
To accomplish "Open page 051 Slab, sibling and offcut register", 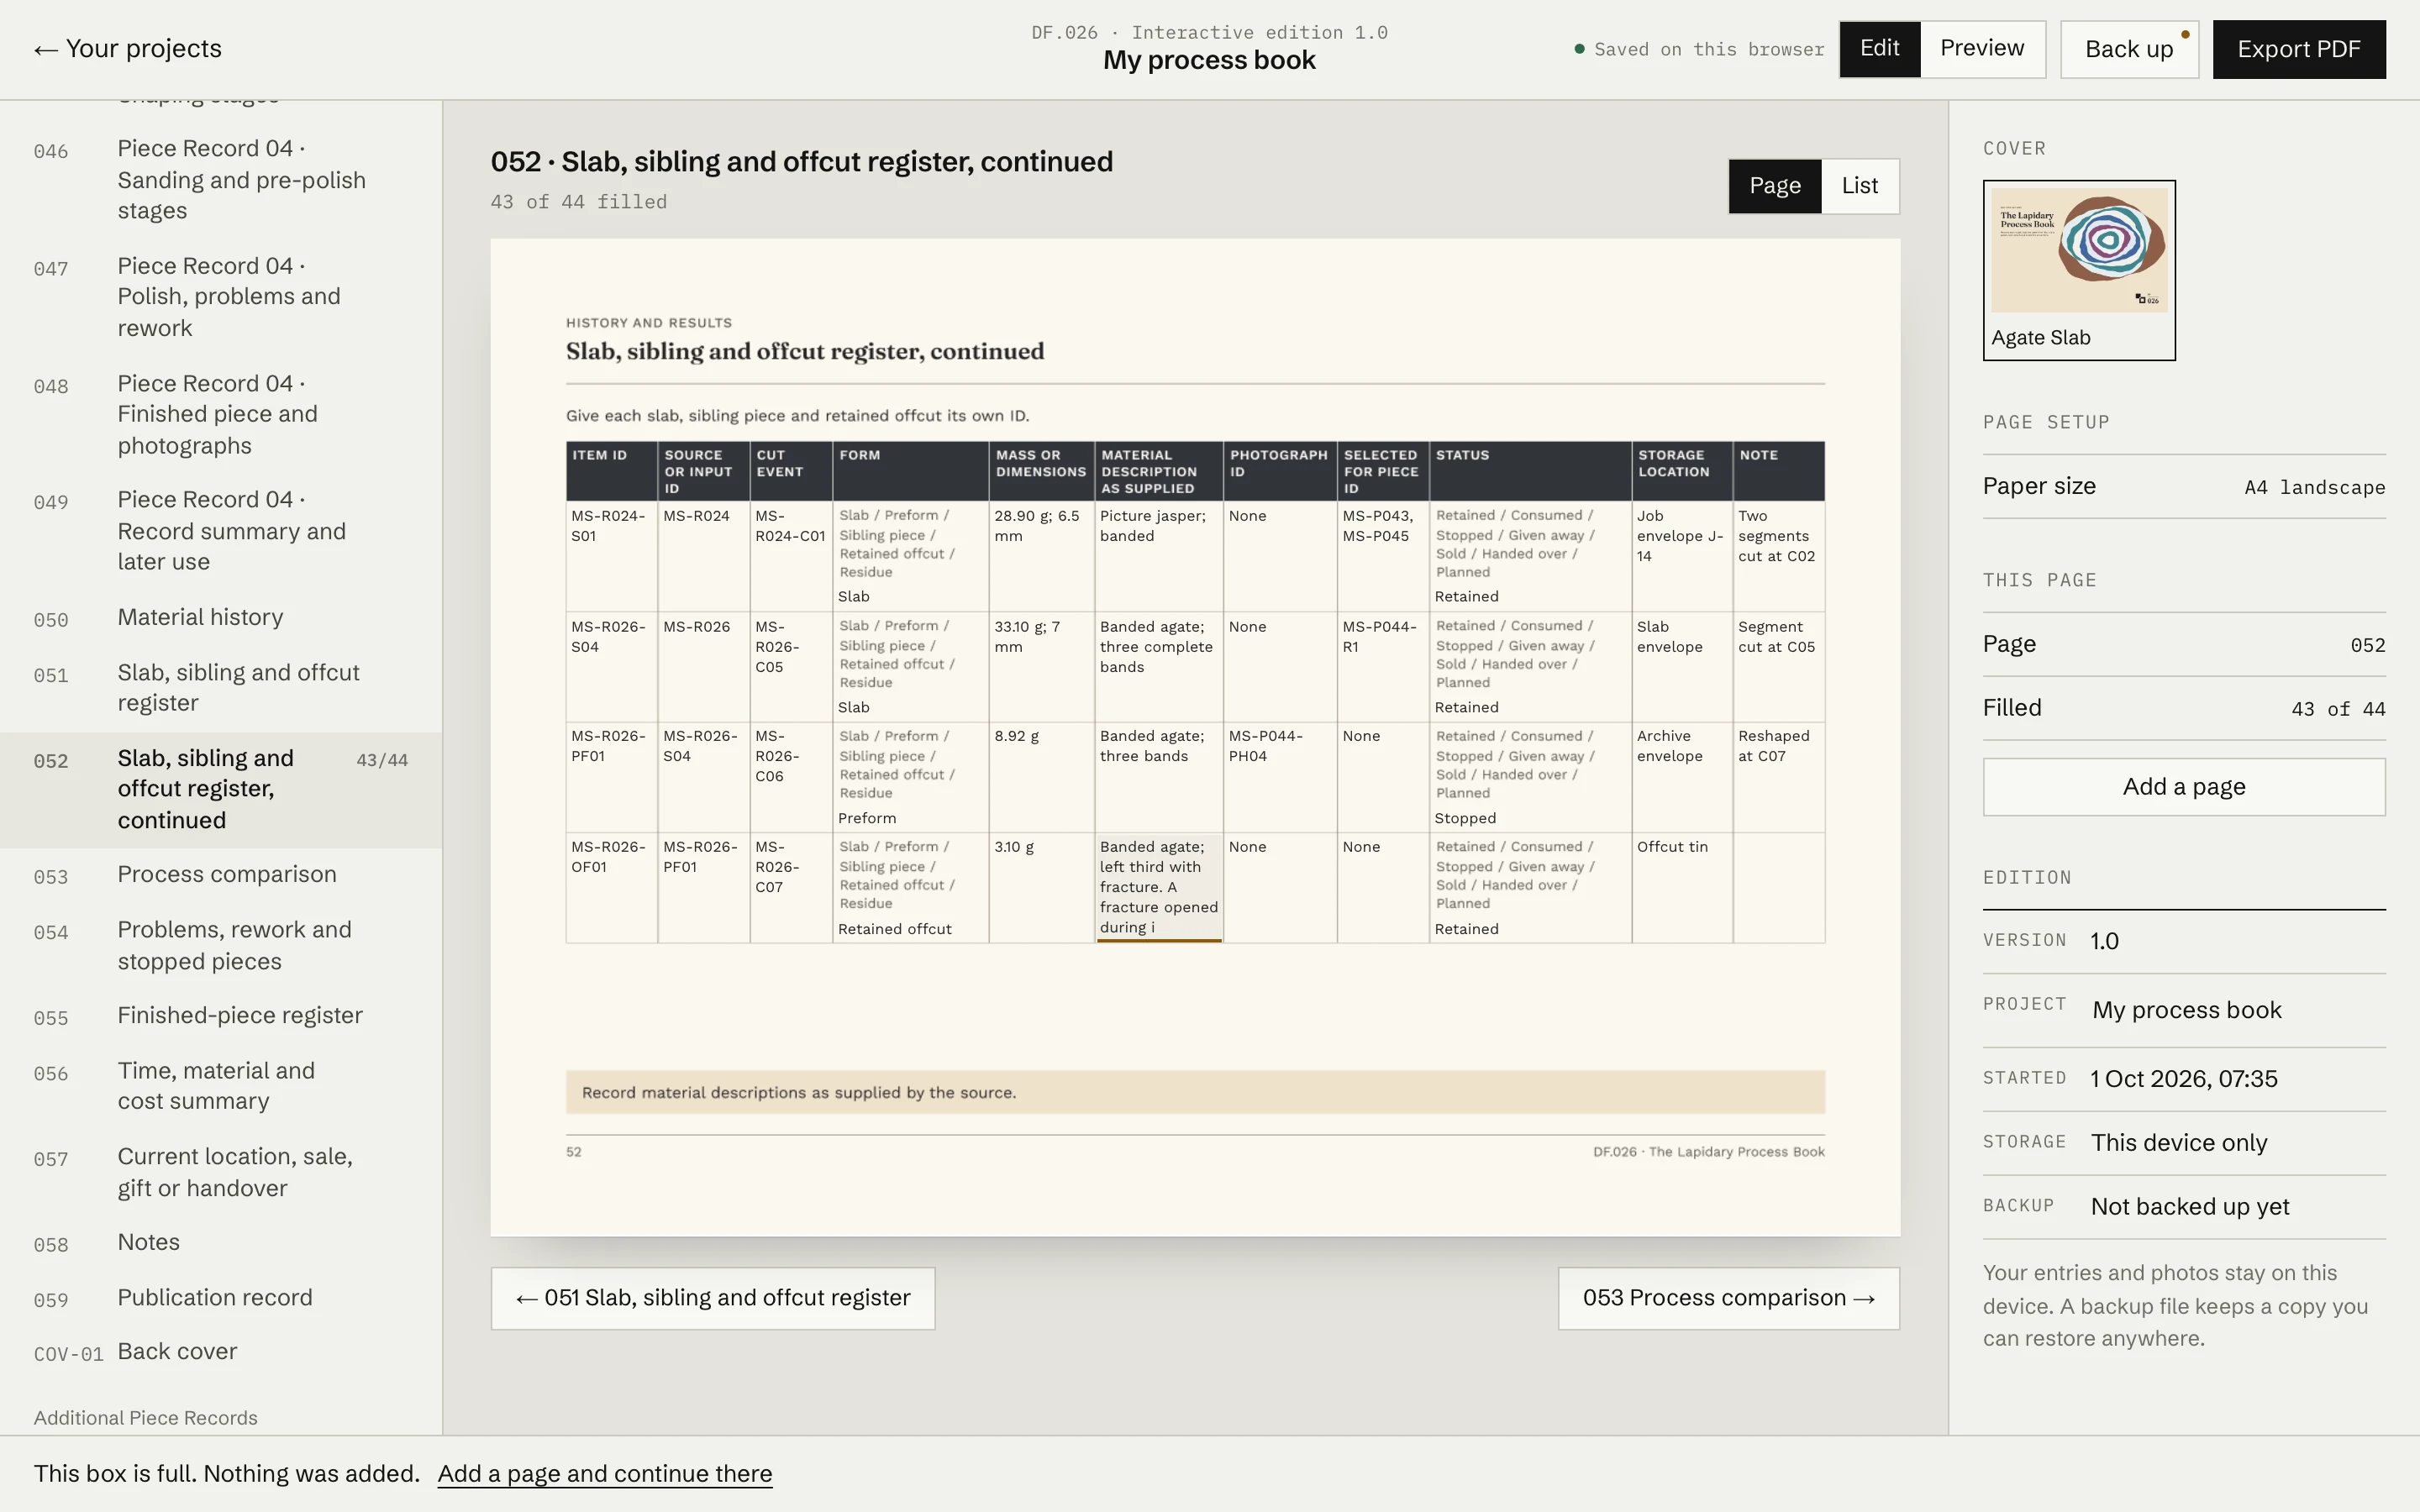I will [x=221, y=688].
